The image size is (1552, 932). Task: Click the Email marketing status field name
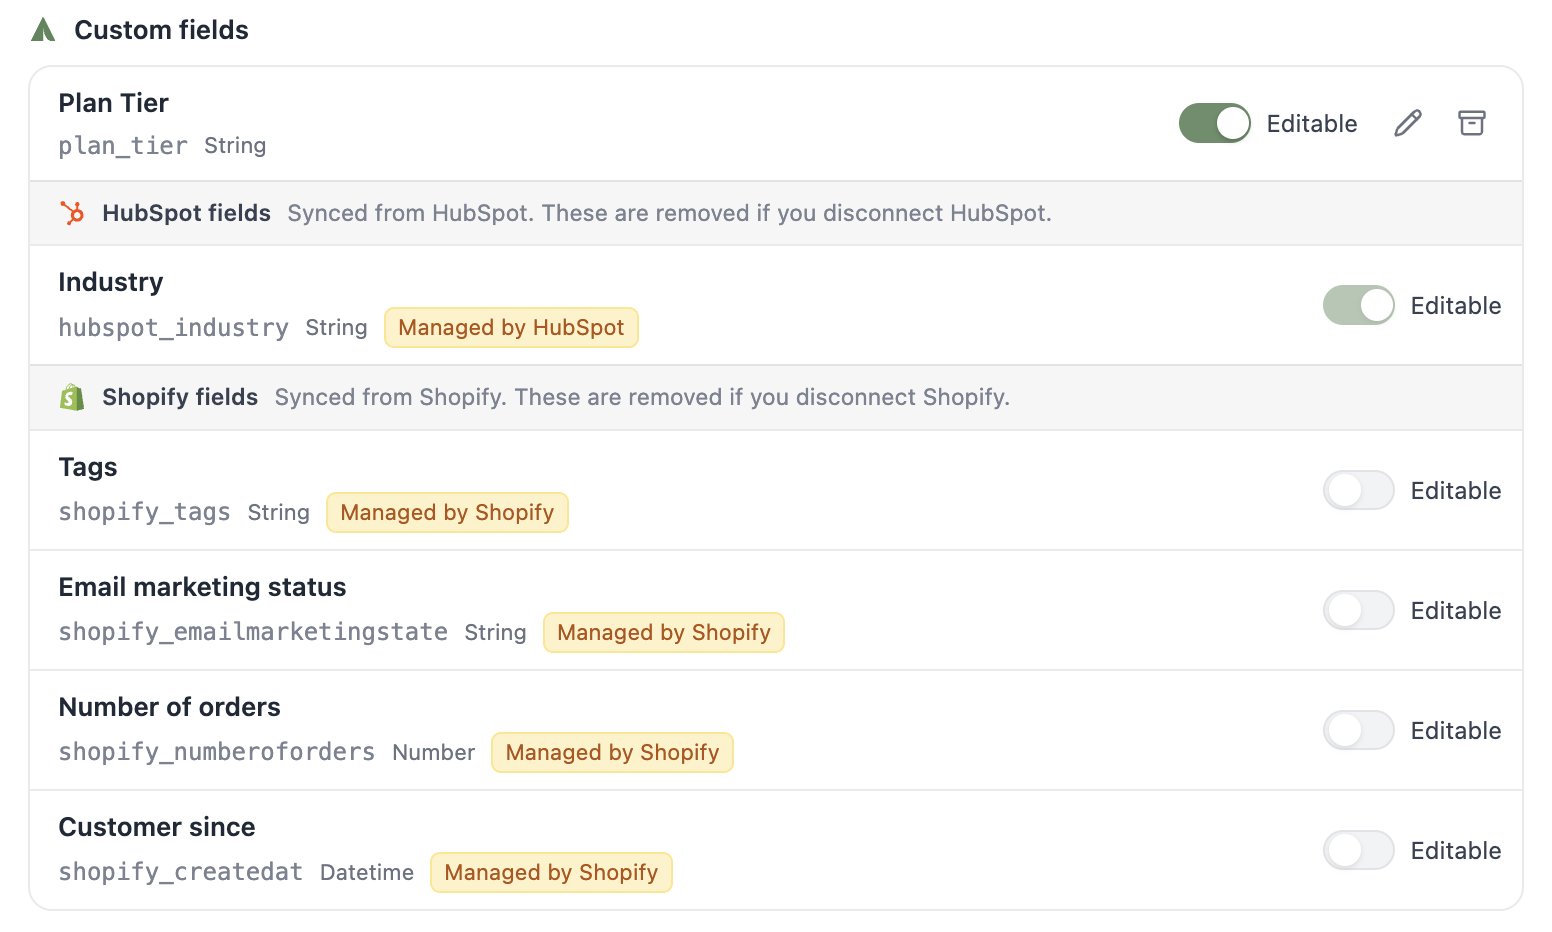coord(202,587)
